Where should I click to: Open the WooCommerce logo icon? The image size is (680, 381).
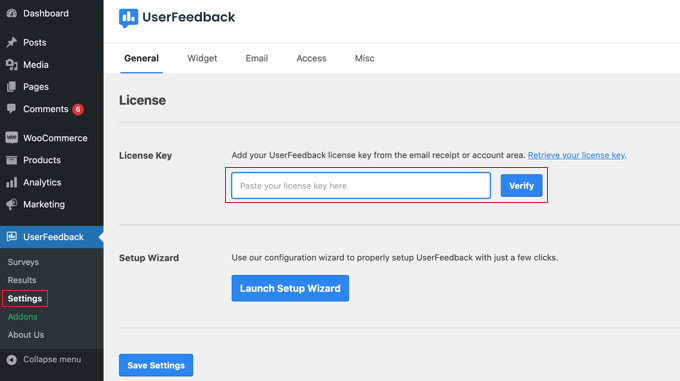click(x=12, y=137)
